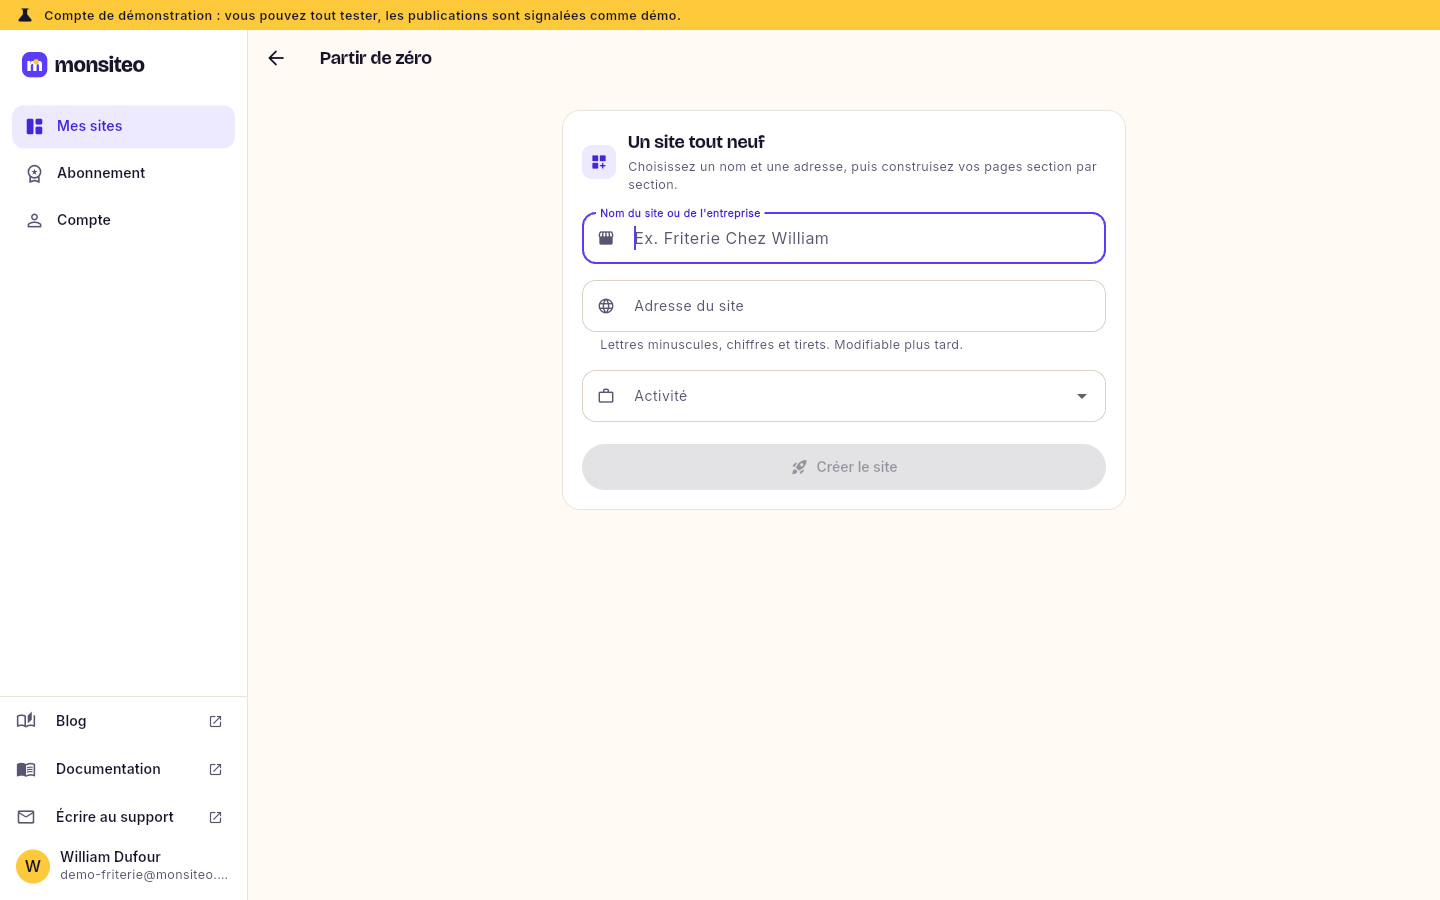Click the briefcase icon in Activité field
The height and width of the screenshot is (900, 1440).
click(x=606, y=396)
